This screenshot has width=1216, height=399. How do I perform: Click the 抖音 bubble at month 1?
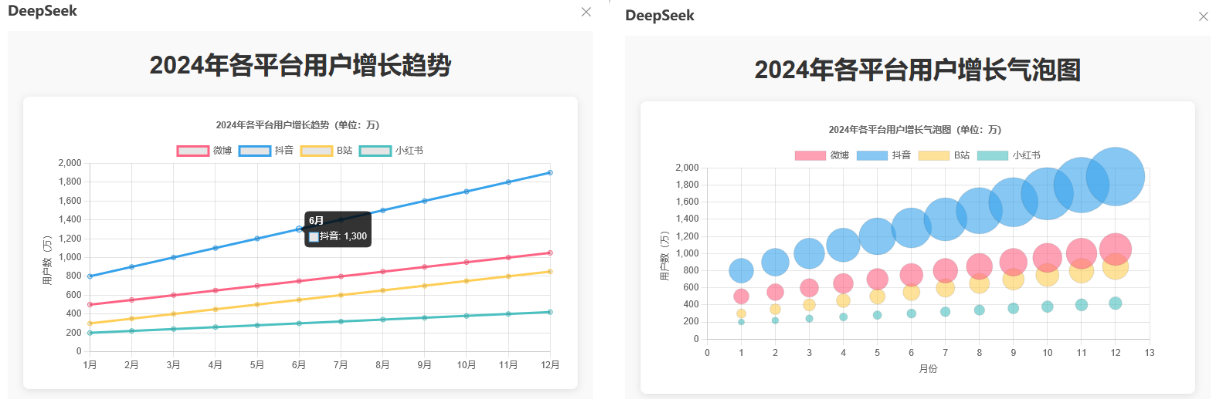(741, 270)
